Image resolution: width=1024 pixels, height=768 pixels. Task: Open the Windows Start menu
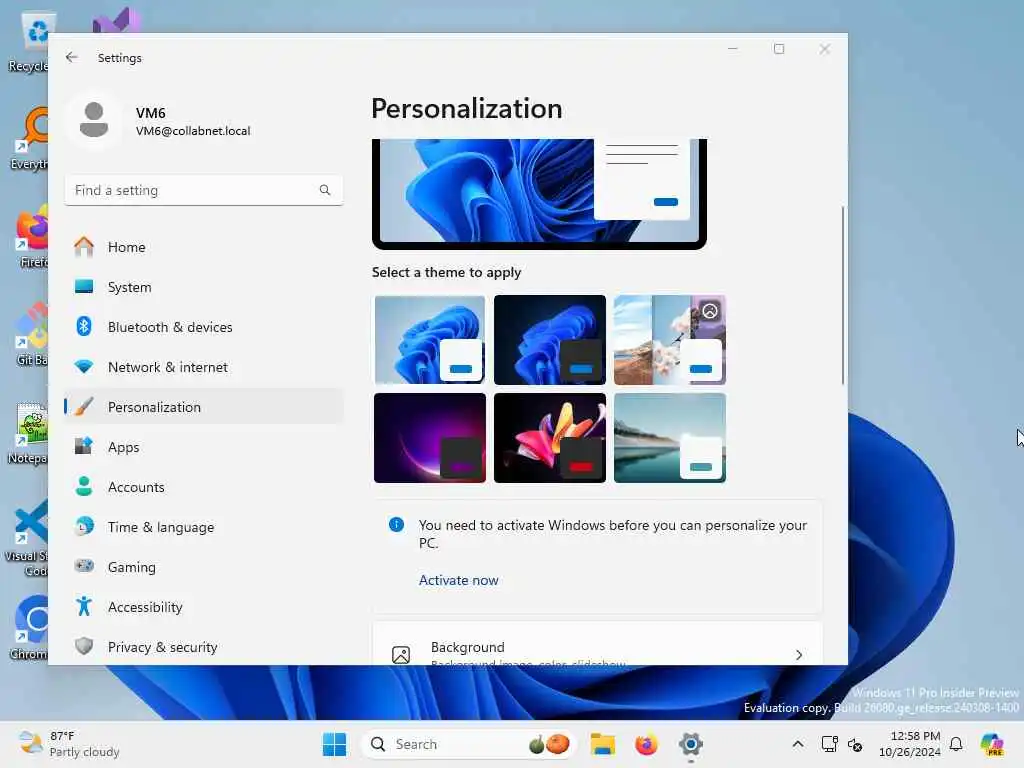334,744
